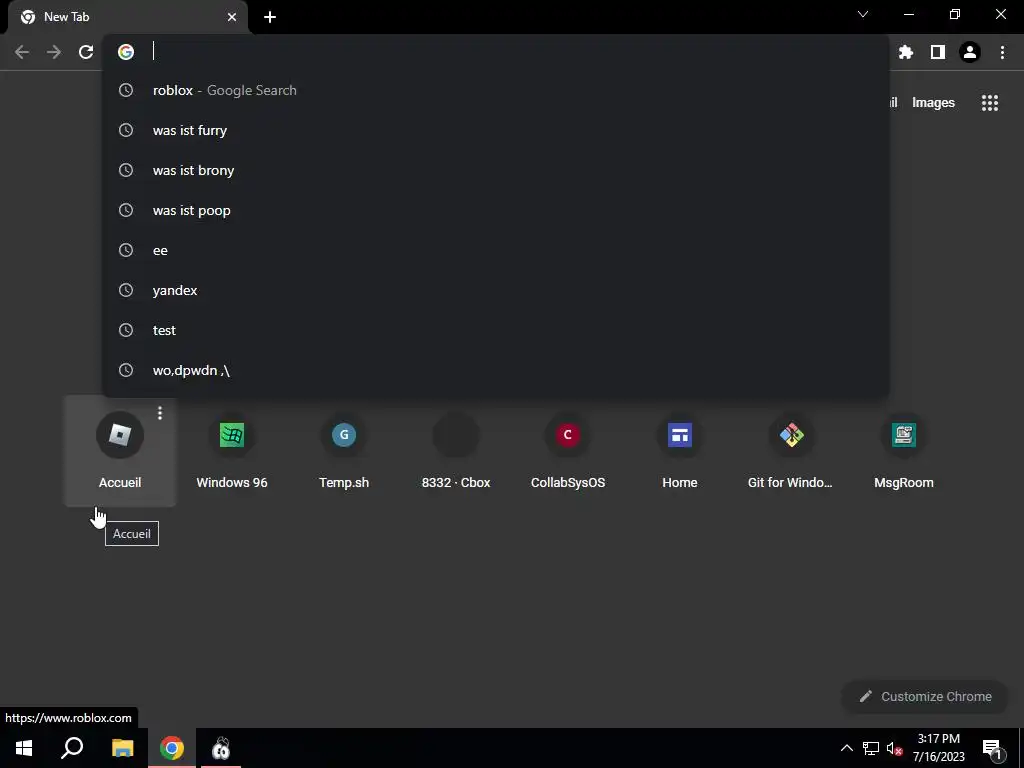Click the muted volume tray icon
Image resolution: width=1024 pixels, height=768 pixels.
click(x=894, y=748)
